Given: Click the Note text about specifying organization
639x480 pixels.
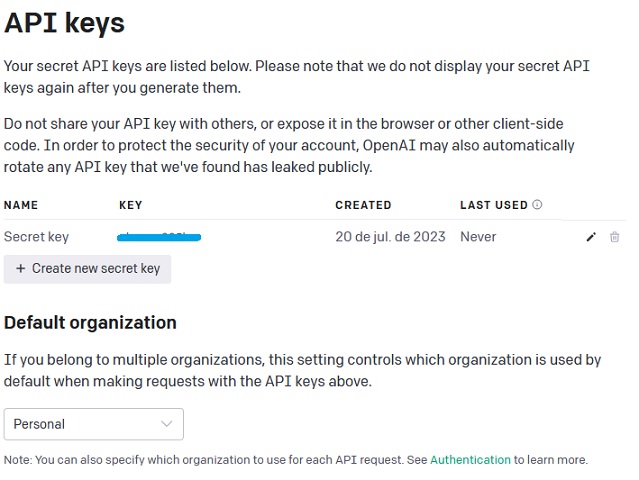Looking at the screenshot, I should click(x=295, y=460).
